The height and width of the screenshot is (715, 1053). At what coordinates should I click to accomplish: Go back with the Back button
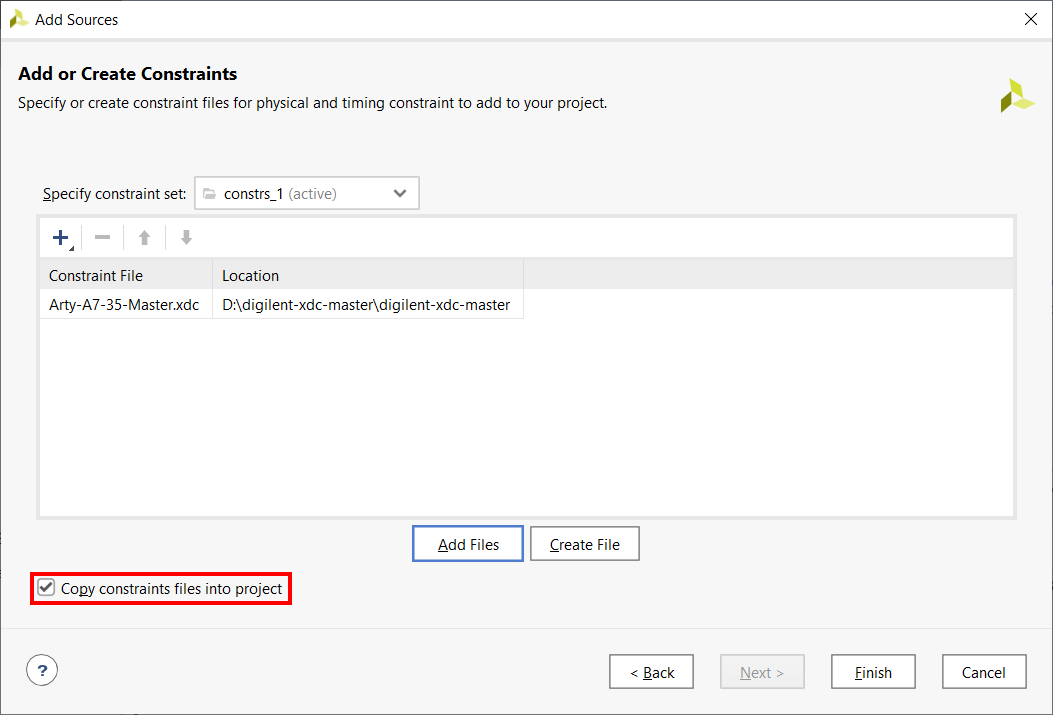[651, 672]
